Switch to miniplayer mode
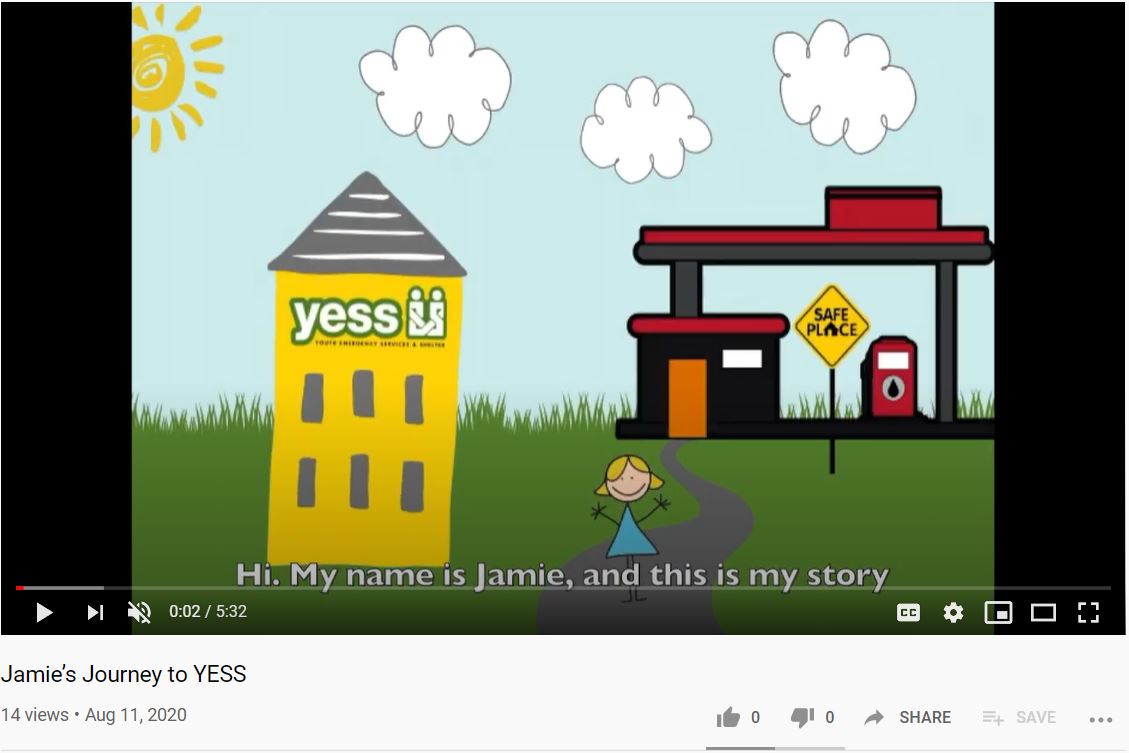This screenshot has width=1129, height=753. 998,613
